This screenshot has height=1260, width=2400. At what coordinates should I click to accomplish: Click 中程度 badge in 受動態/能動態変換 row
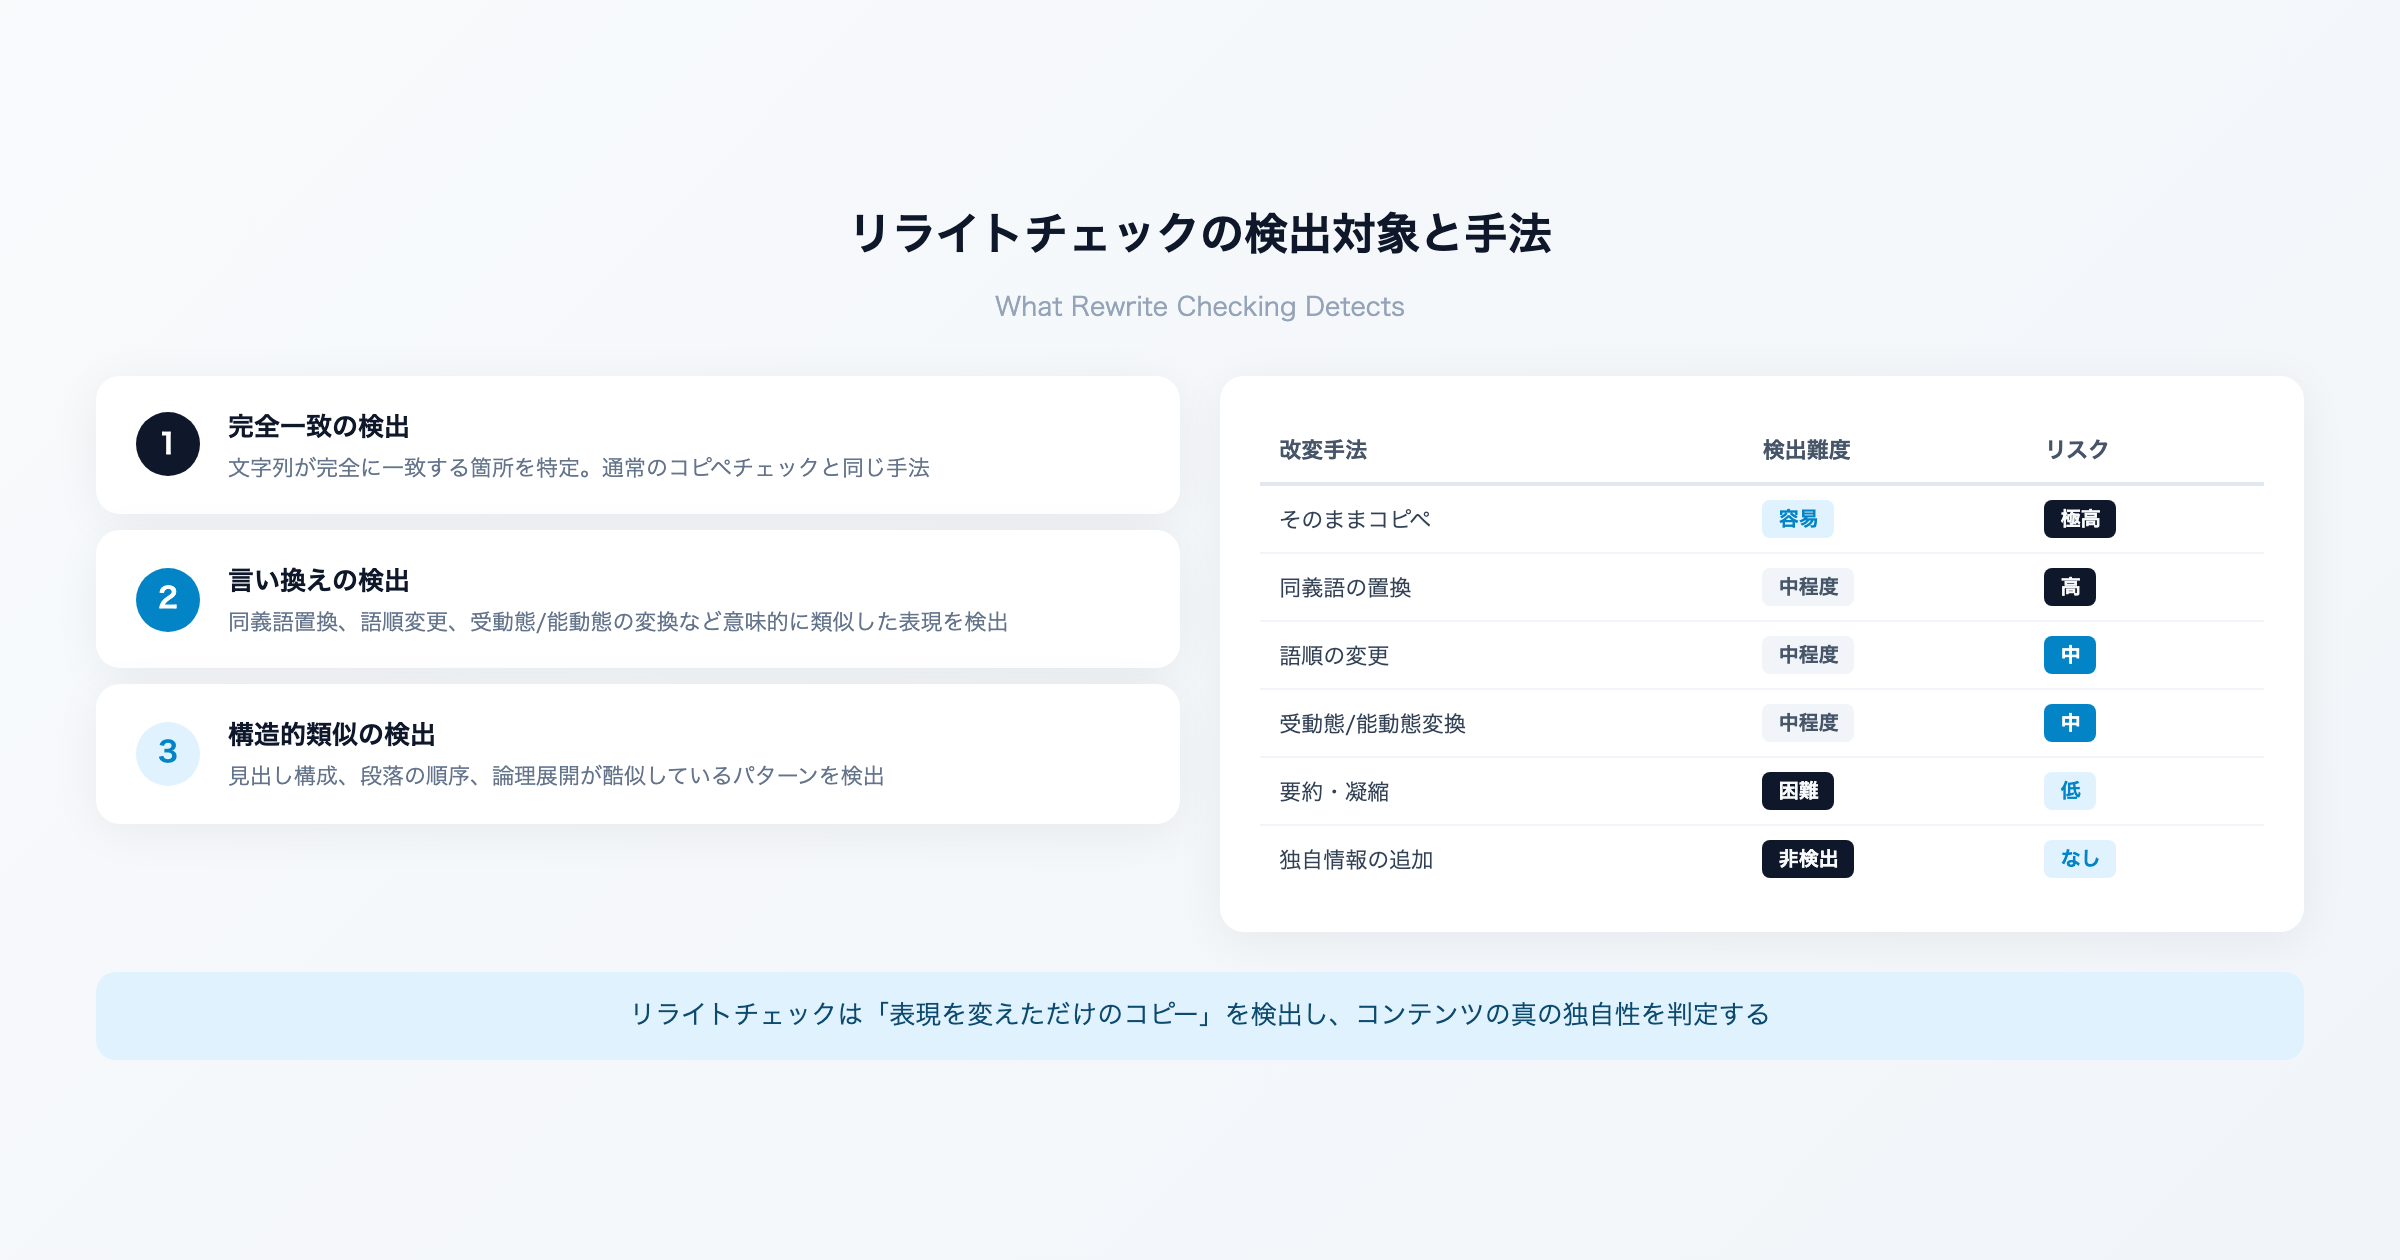(1808, 723)
